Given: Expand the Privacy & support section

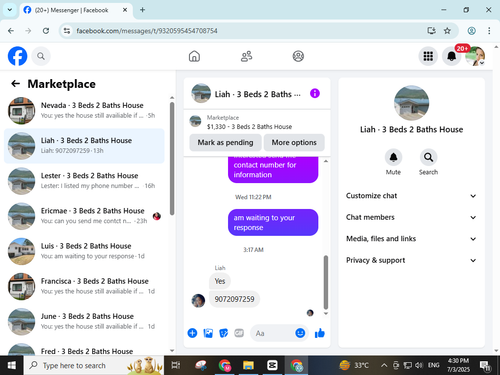Looking at the screenshot, I should point(411,260).
